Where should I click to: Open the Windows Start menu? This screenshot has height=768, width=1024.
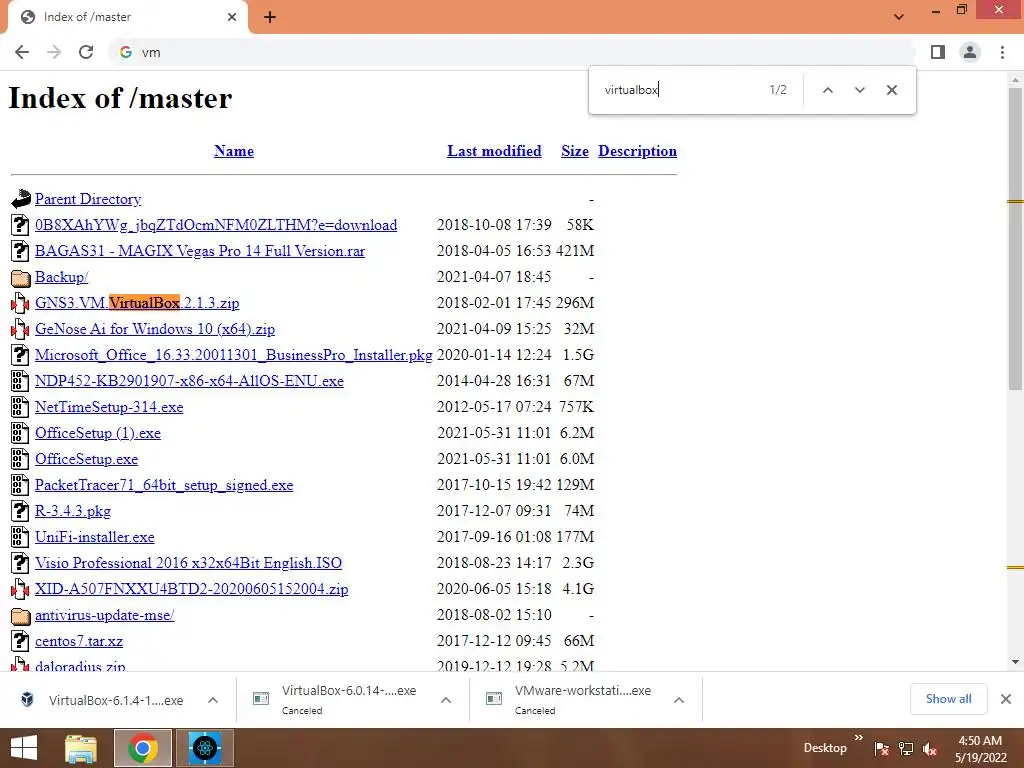pos(24,748)
